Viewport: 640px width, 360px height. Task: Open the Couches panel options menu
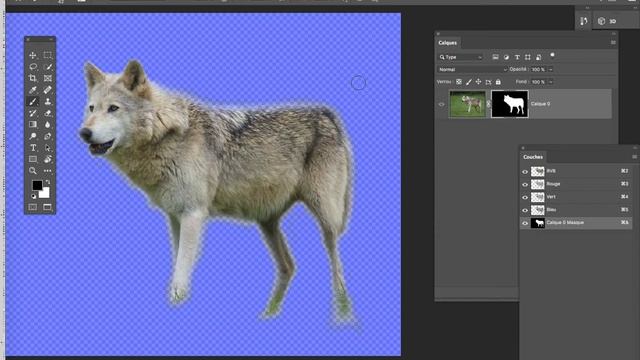[x=634, y=157]
